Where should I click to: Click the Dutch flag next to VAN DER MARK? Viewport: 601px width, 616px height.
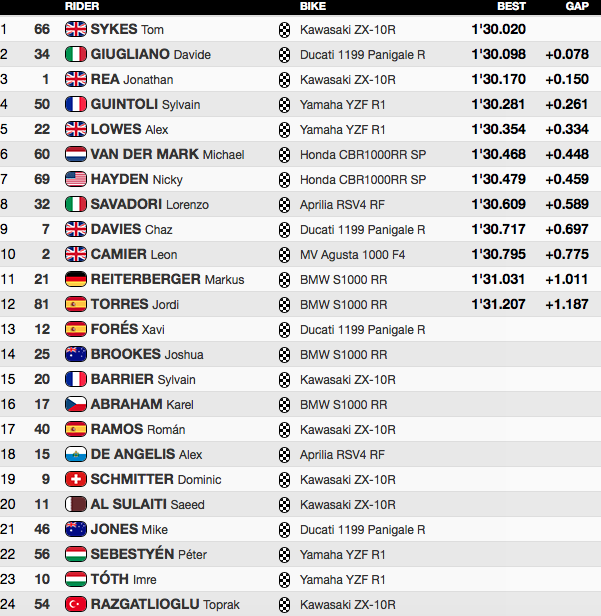[x=75, y=154]
